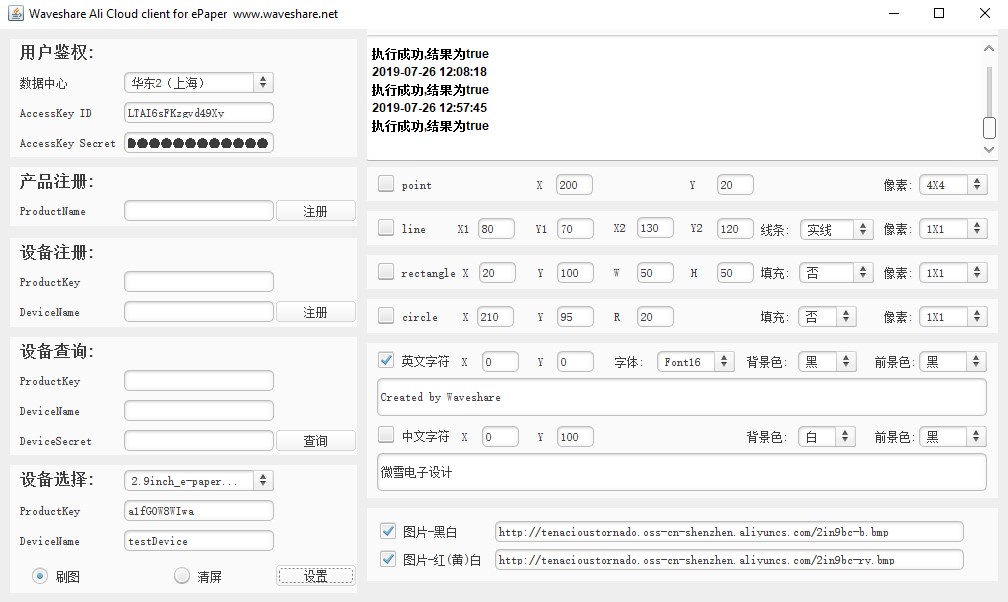This screenshot has width=1008, height=602.
Task: Click the log scrollbar down arrow
Action: (x=989, y=149)
